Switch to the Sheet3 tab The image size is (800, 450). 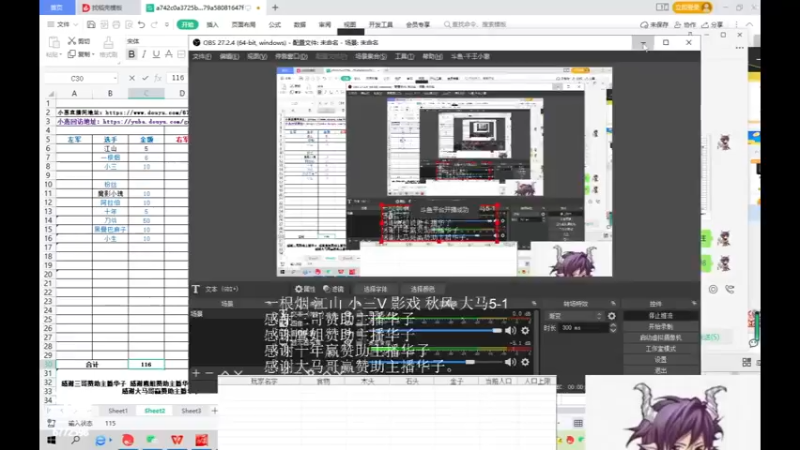[x=191, y=411]
